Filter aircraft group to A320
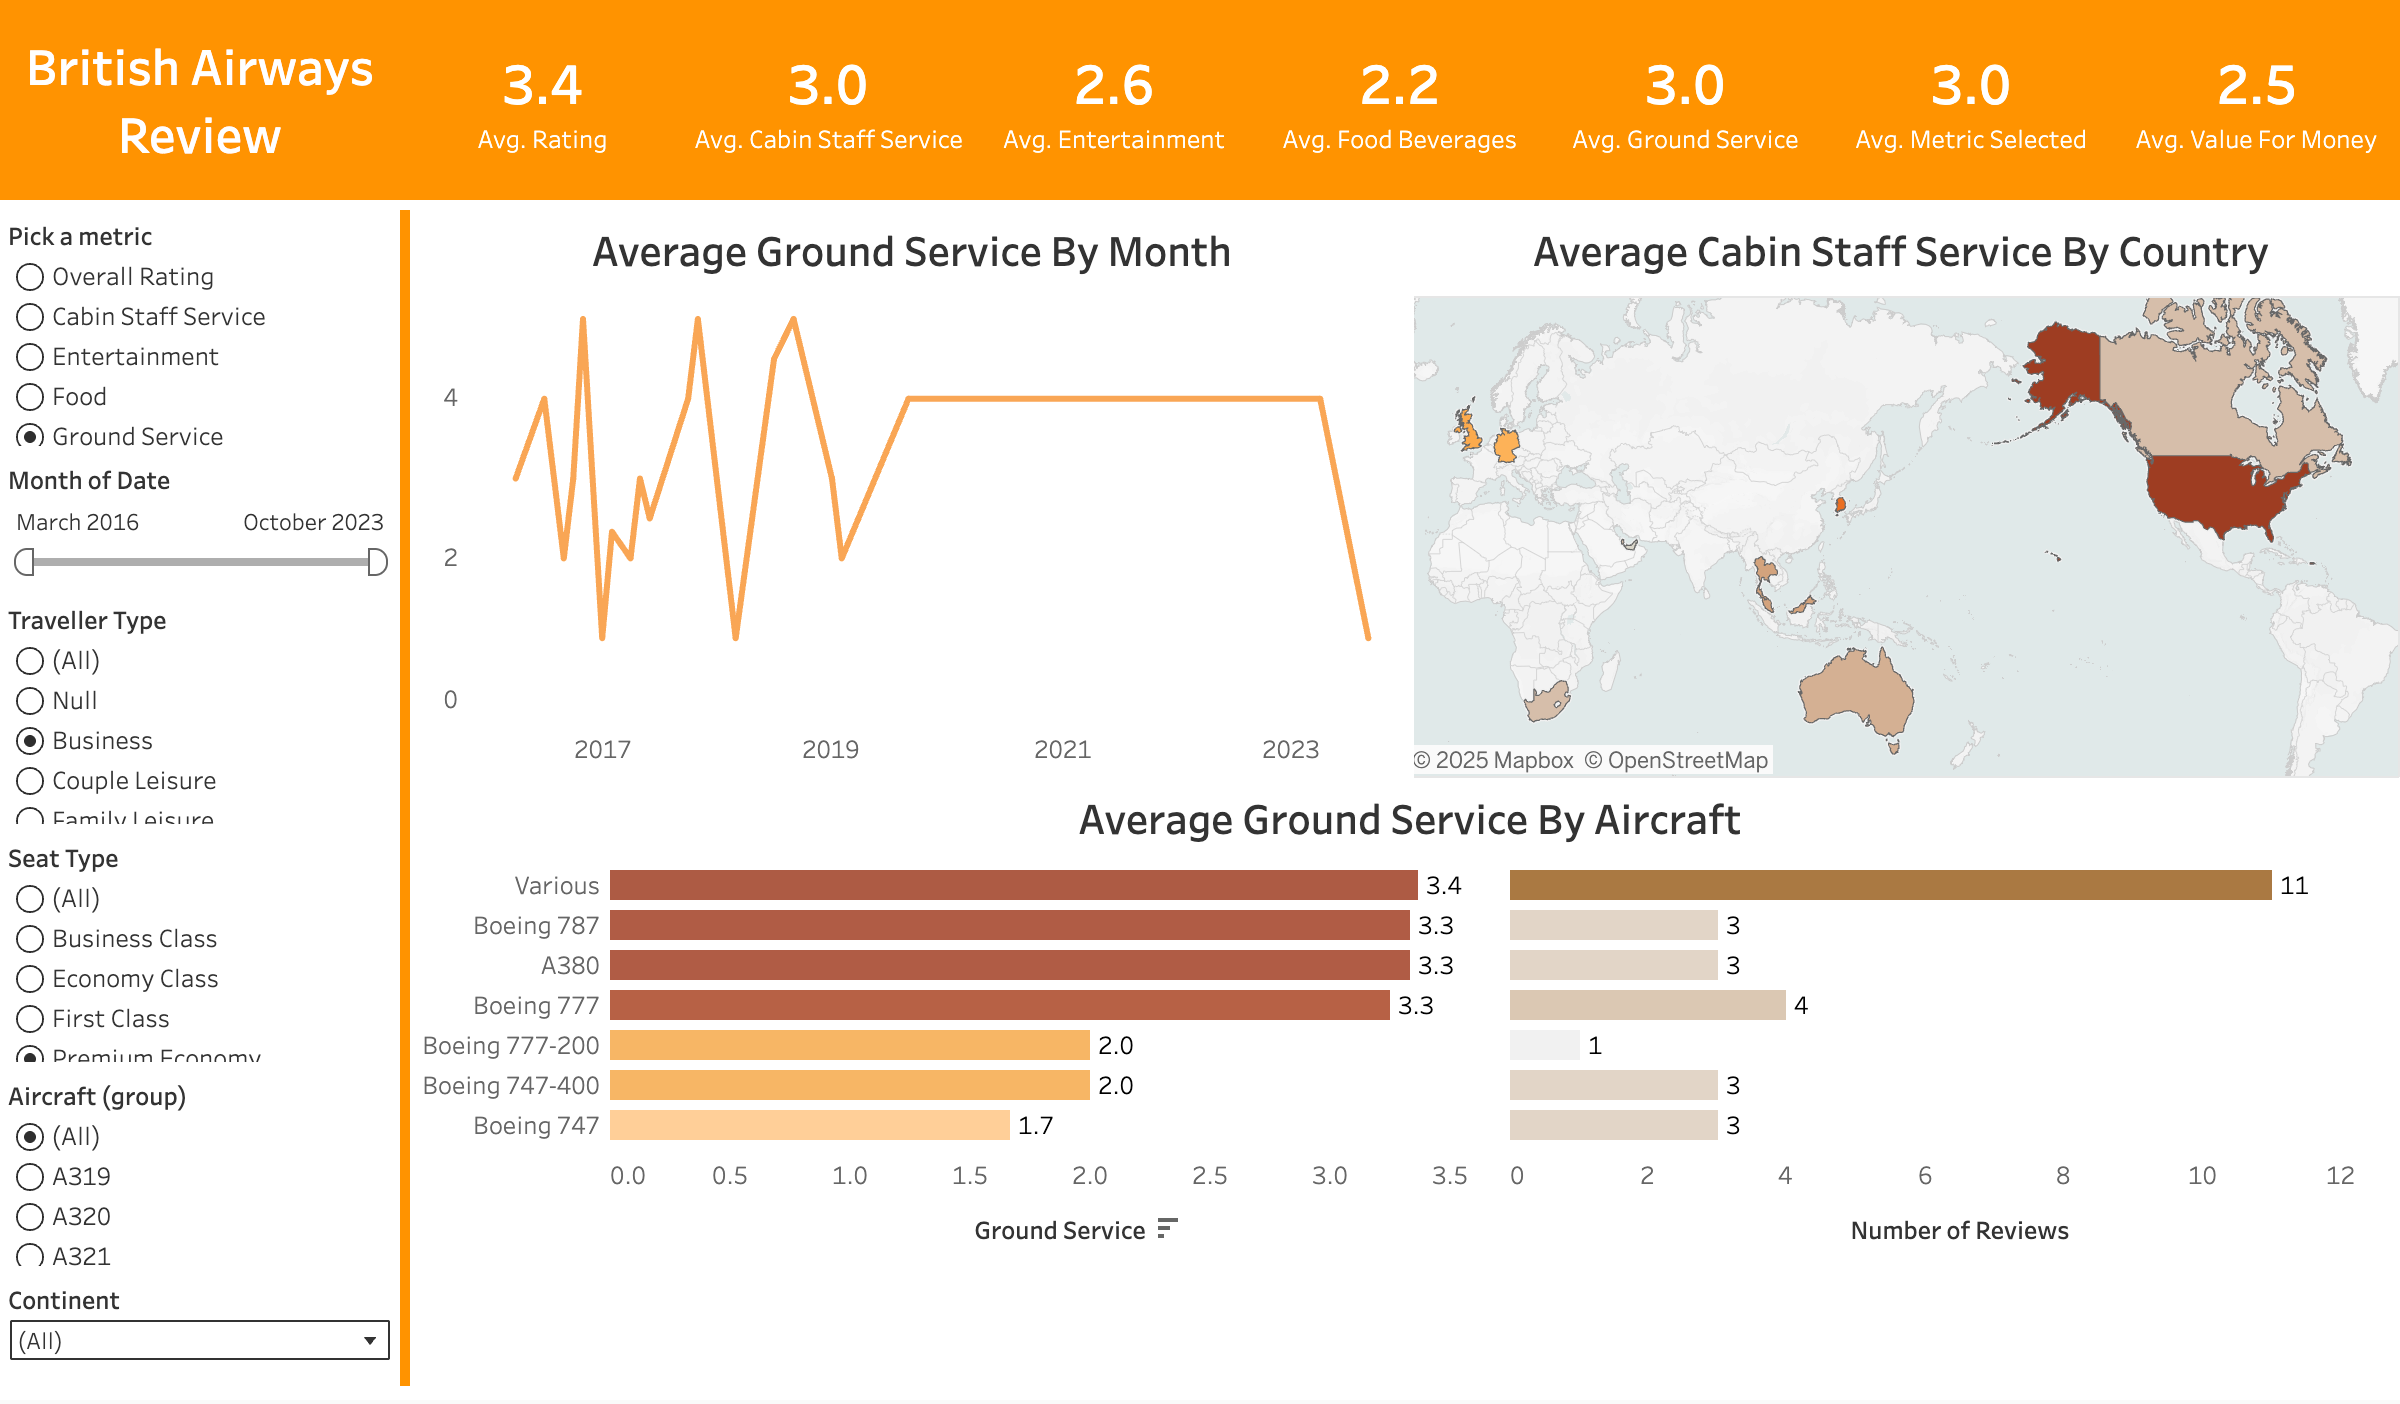Viewport: 2400px width, 1404px height. (x=30, y=1217)
